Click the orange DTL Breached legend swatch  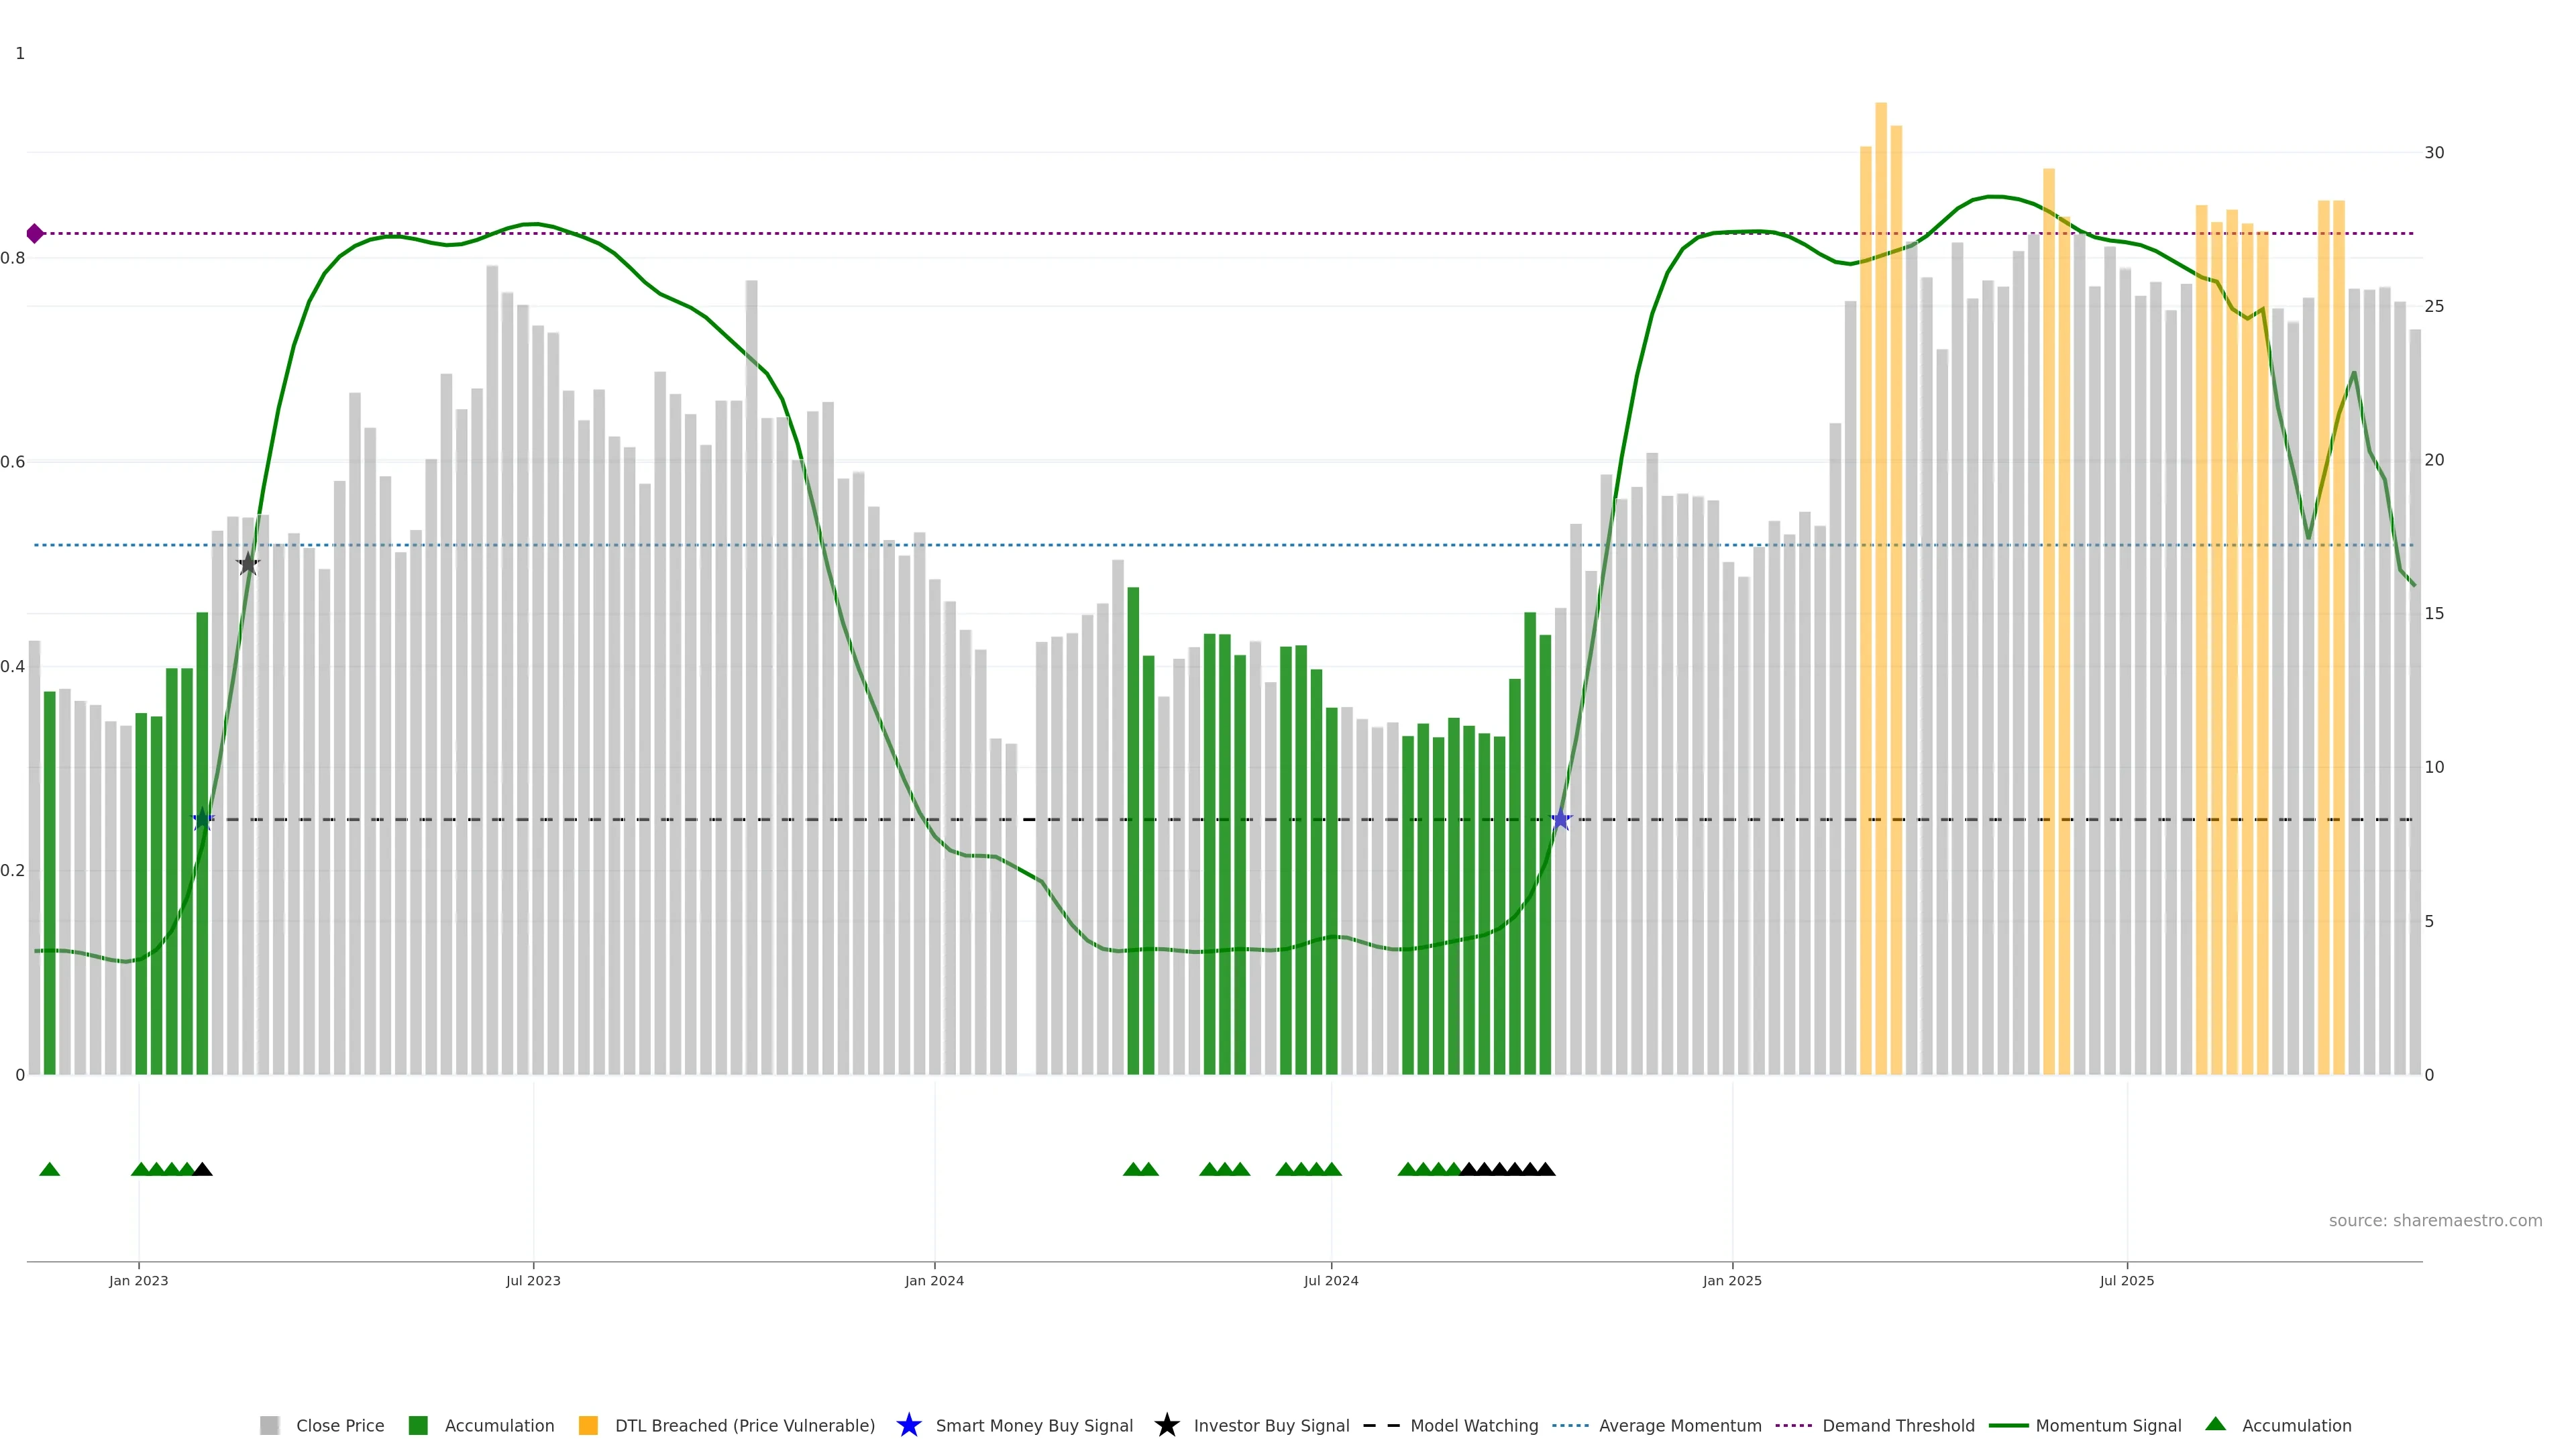pyautogui.click(x=588, y=1425)
